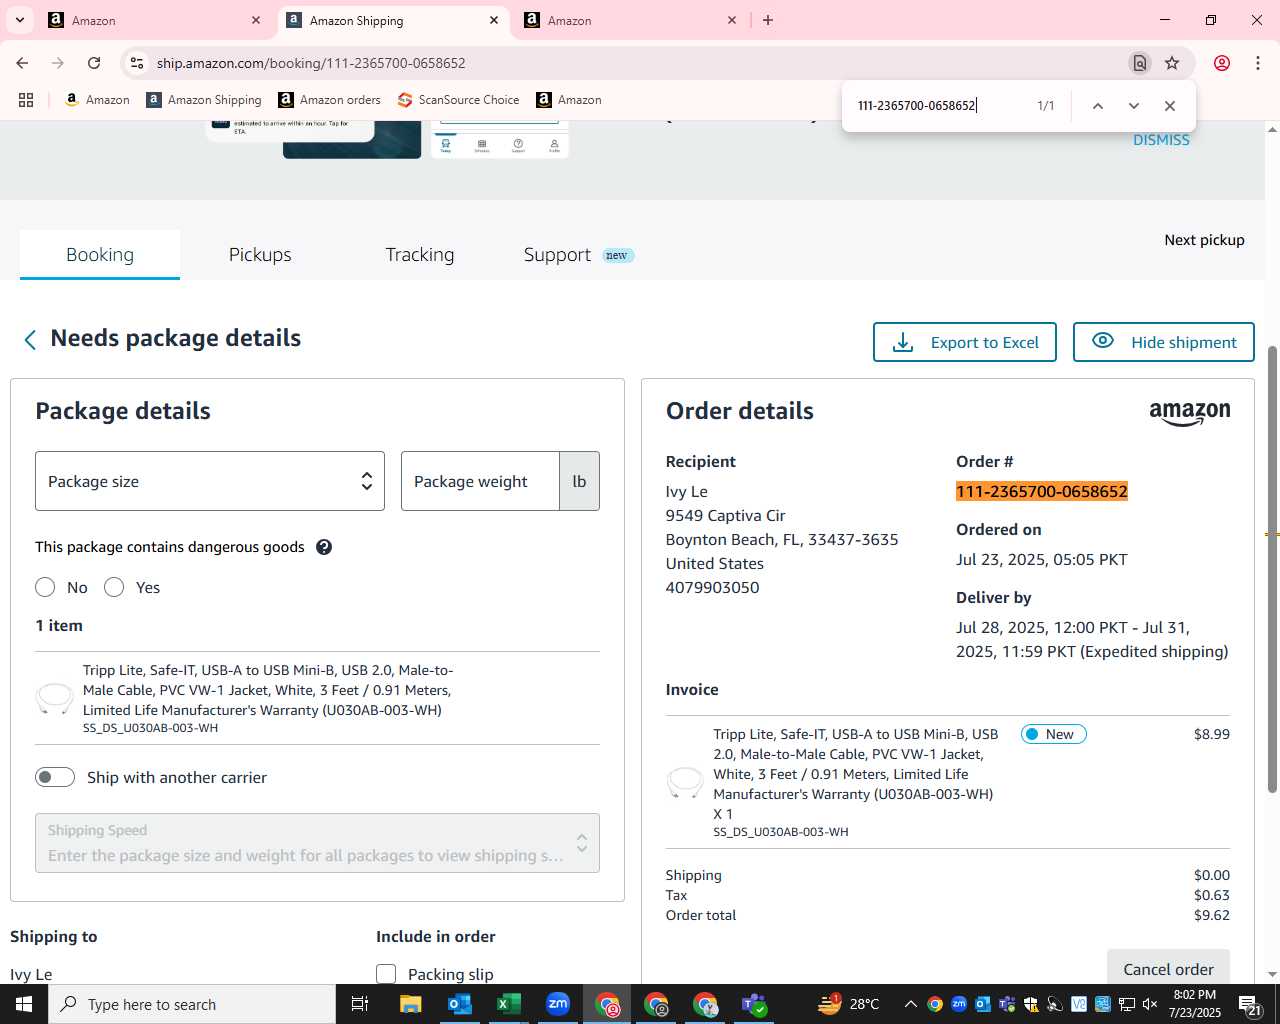Open File Explorer from the taskbar

(x=411, y=1004)
